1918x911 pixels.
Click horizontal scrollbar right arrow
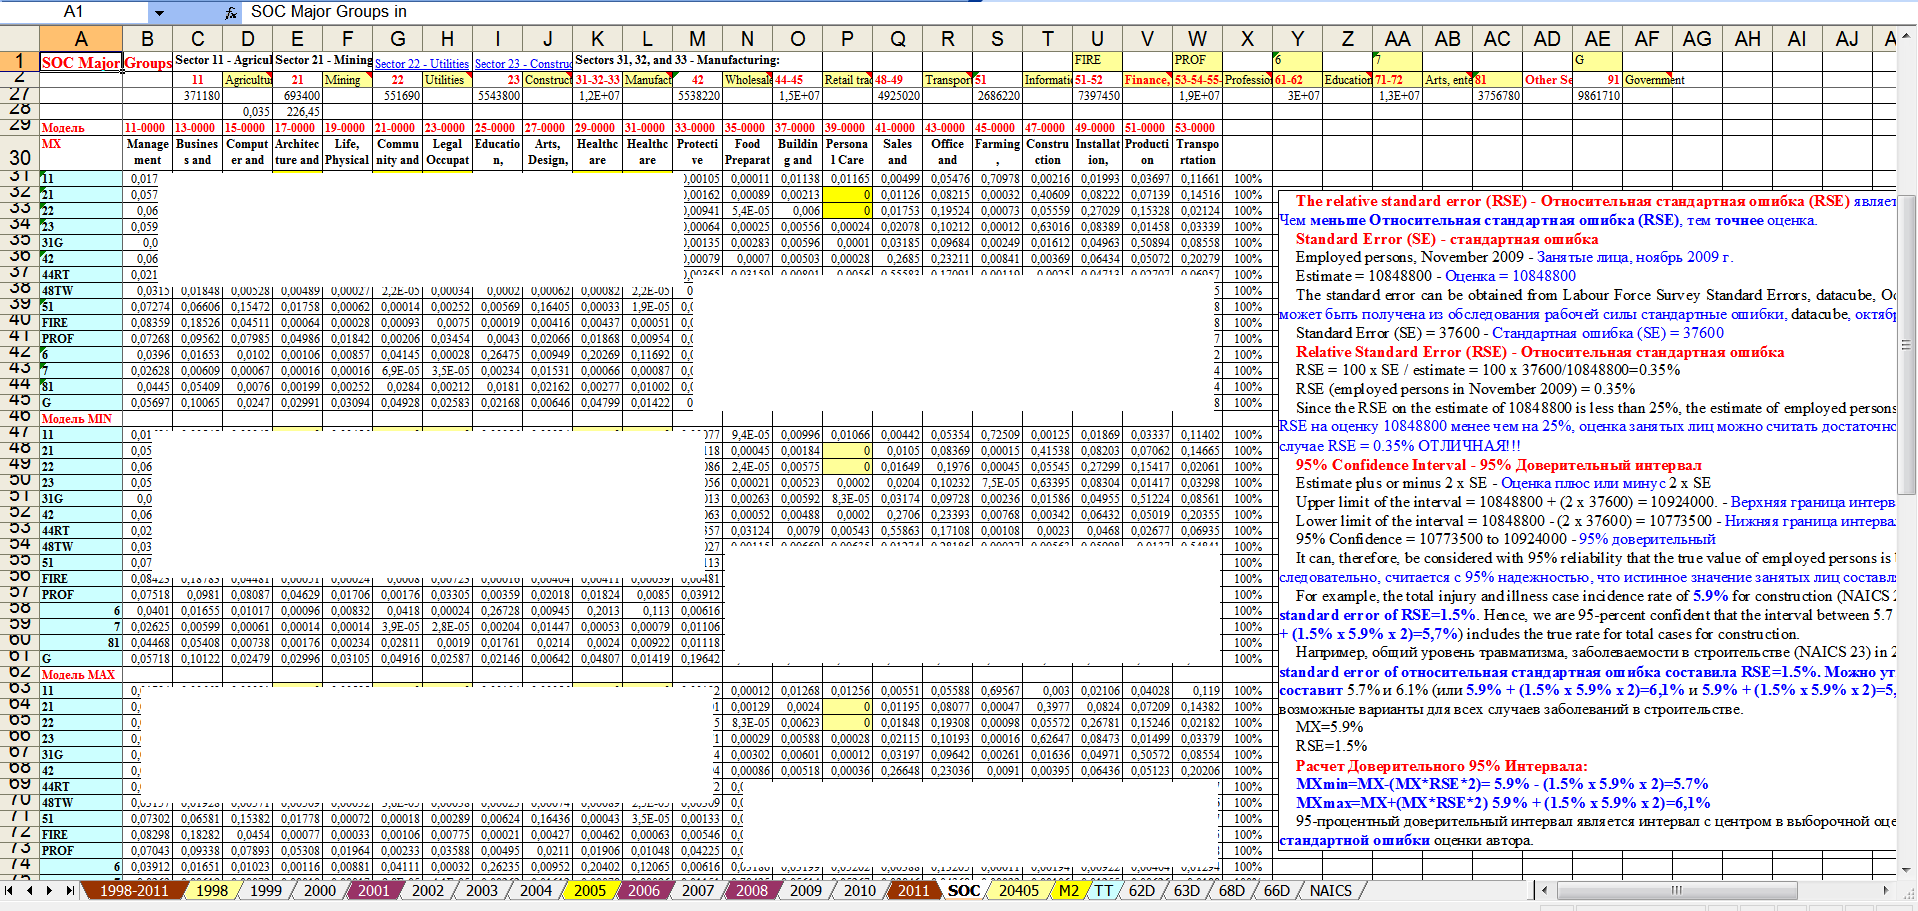pos(1886,890)
